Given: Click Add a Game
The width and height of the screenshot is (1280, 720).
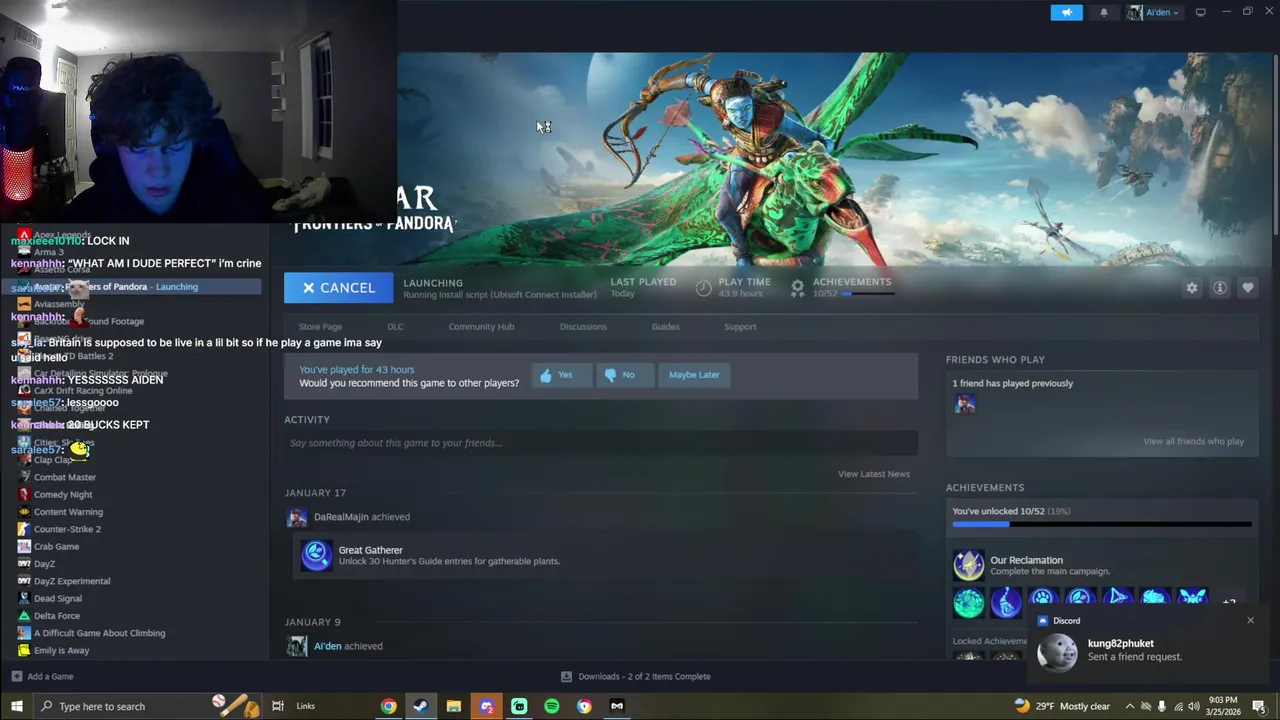Looking at the screenshot, I should point(42,677).
